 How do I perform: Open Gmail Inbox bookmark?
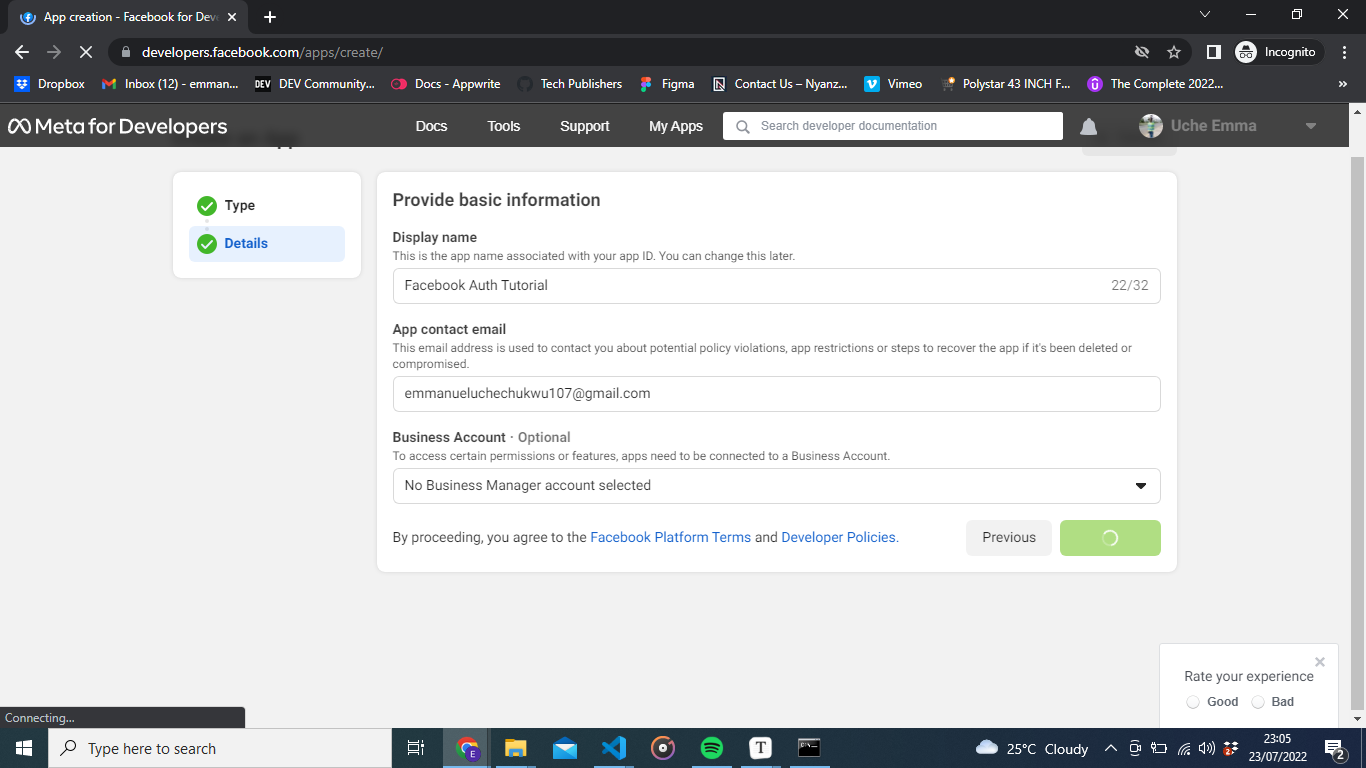[x=170, y=84]
